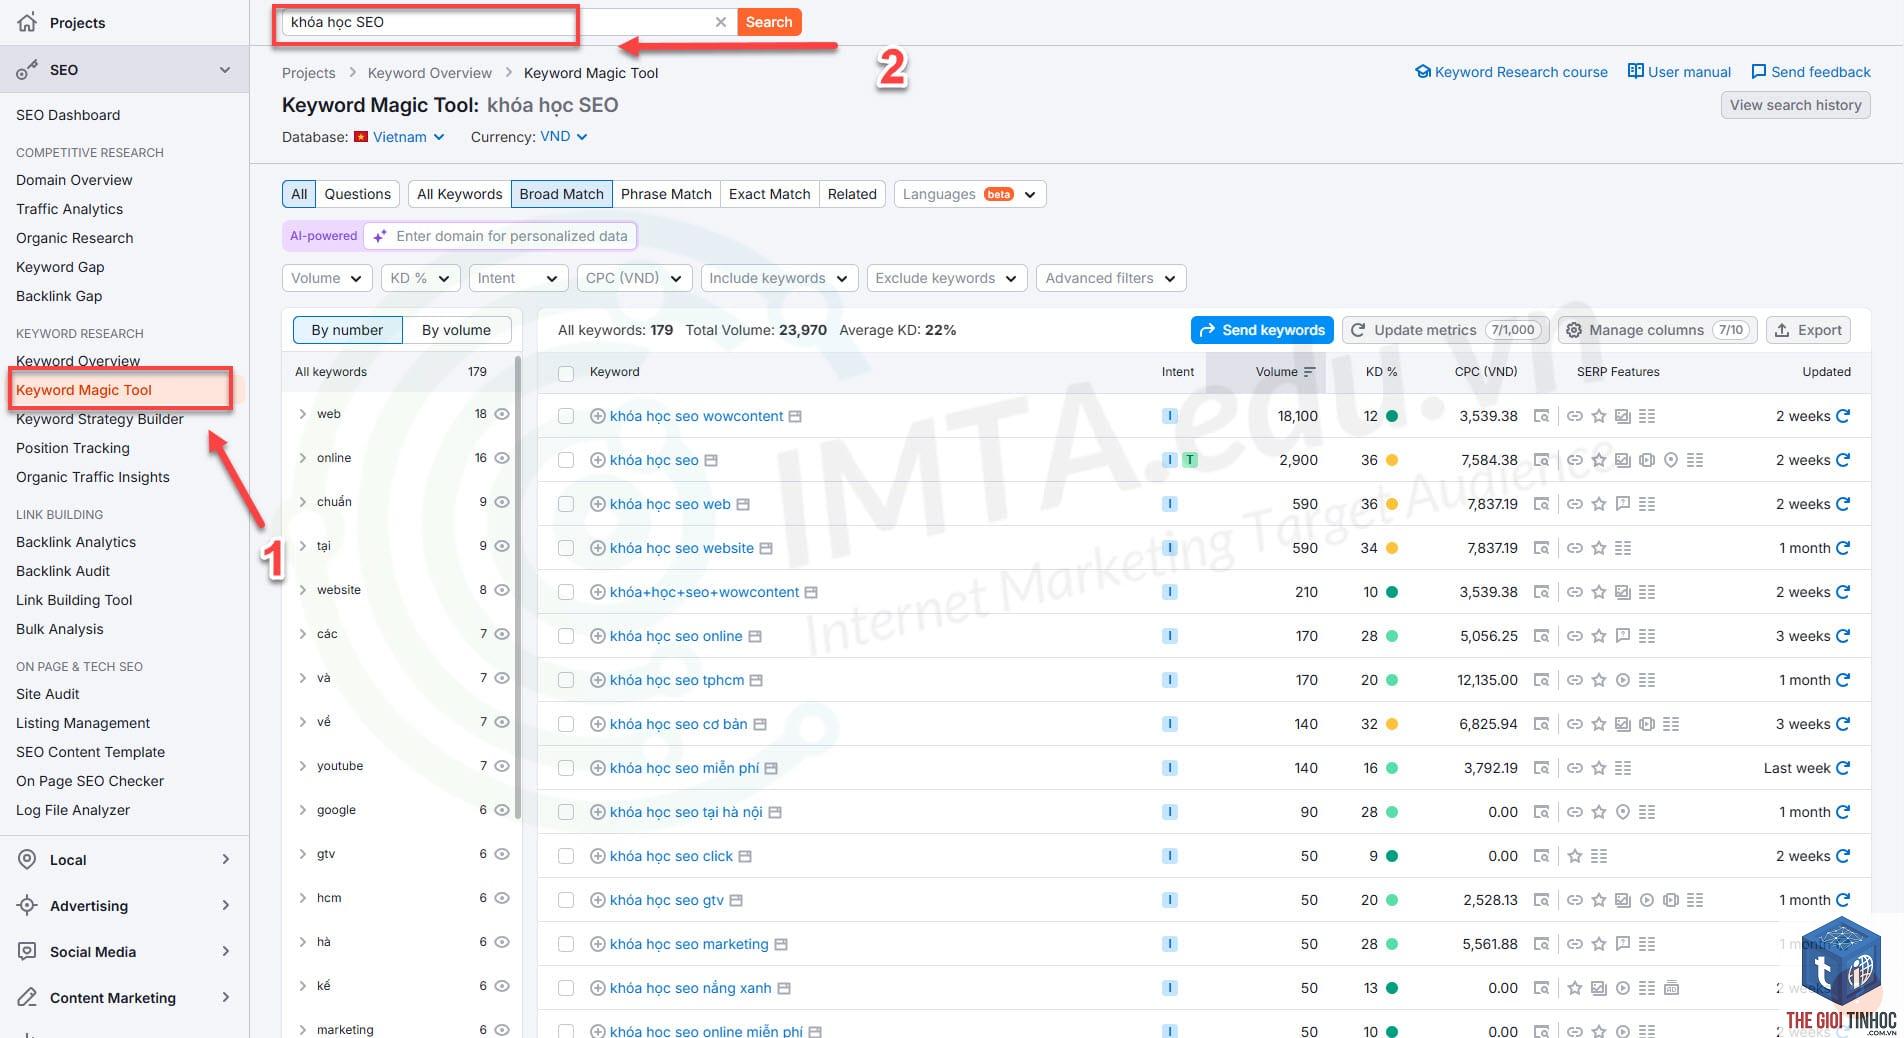Open the Keyword Research course link

[1511, 72]
